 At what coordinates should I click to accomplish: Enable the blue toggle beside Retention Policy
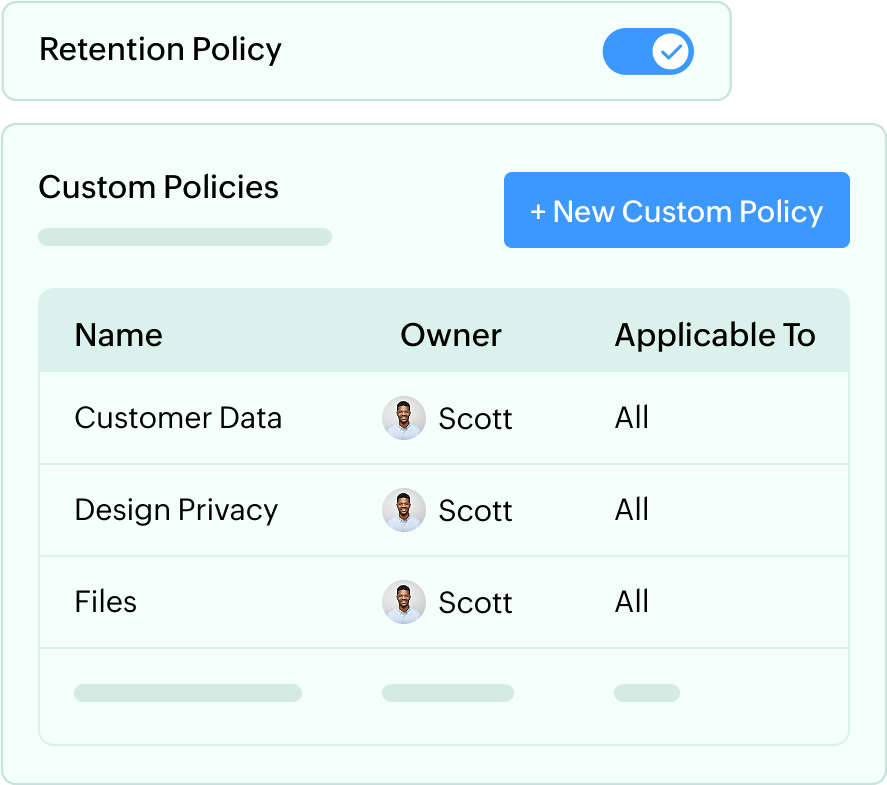pos(648,51)
